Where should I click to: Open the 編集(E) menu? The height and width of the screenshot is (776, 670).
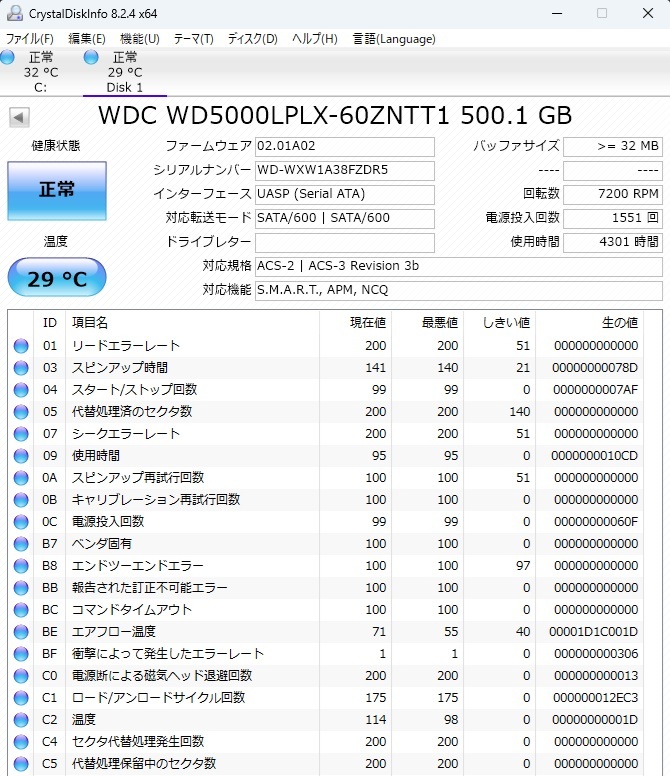87,39
